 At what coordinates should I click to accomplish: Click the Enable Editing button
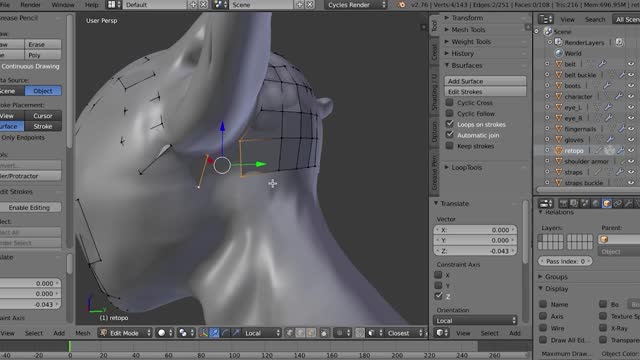pos(29,207)
